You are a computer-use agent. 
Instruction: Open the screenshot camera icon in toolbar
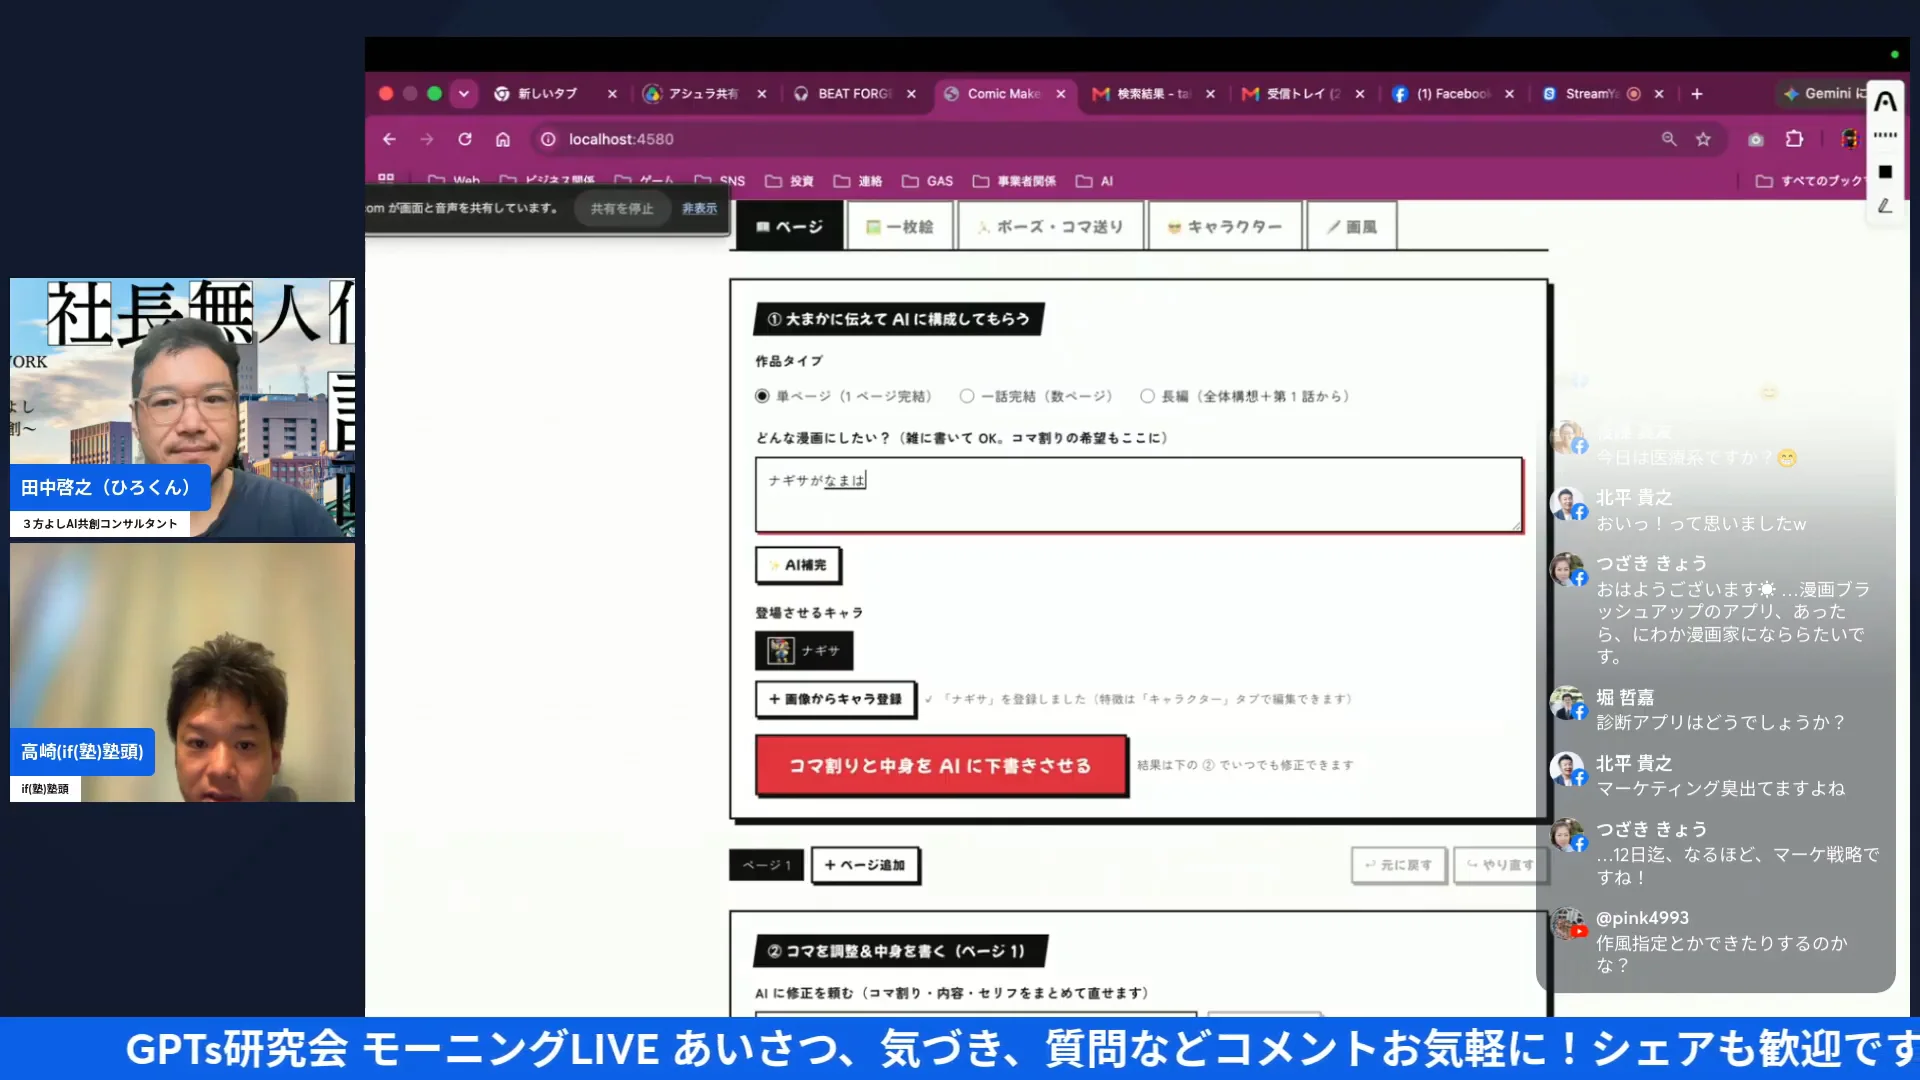[1756, 139]
